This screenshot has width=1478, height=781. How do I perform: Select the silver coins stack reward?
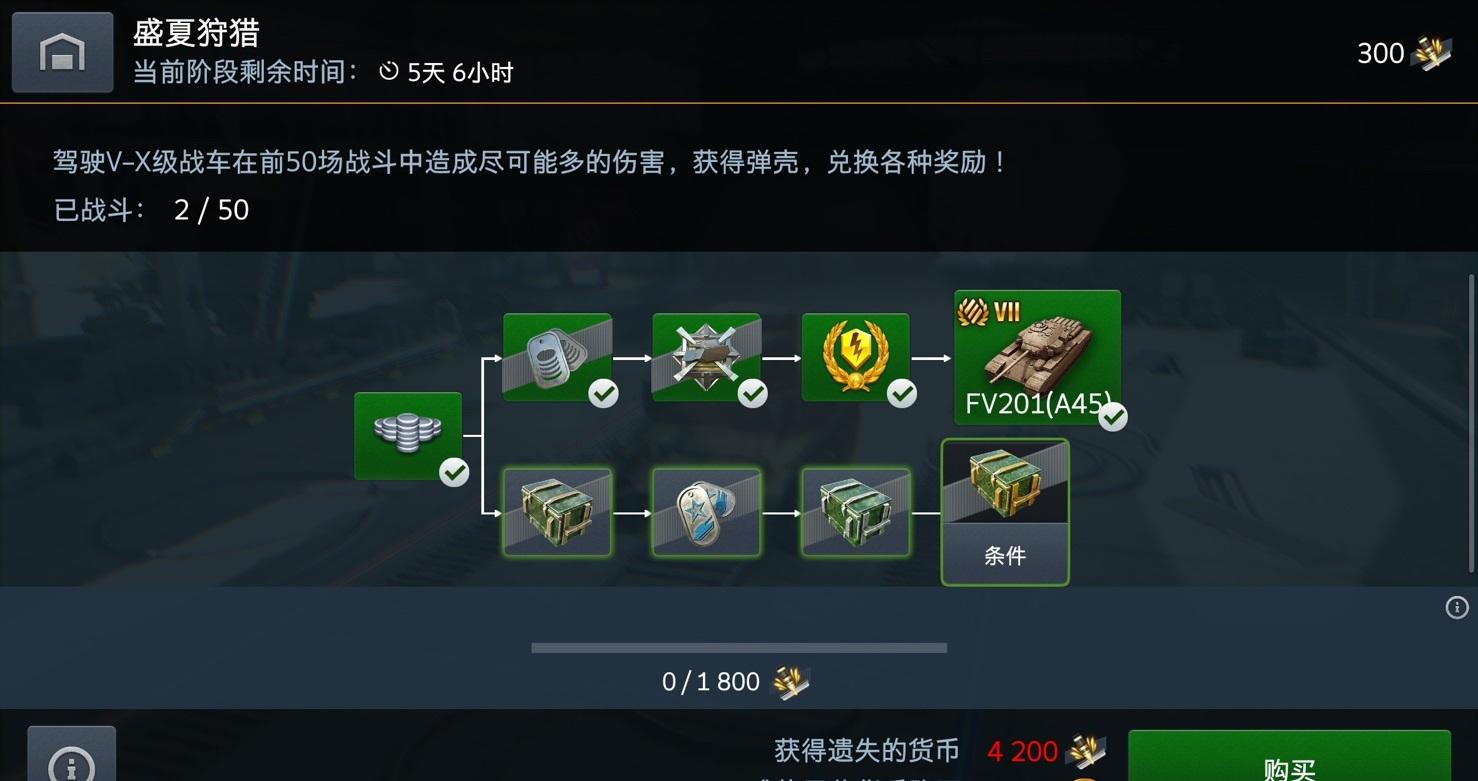(408, 436)
